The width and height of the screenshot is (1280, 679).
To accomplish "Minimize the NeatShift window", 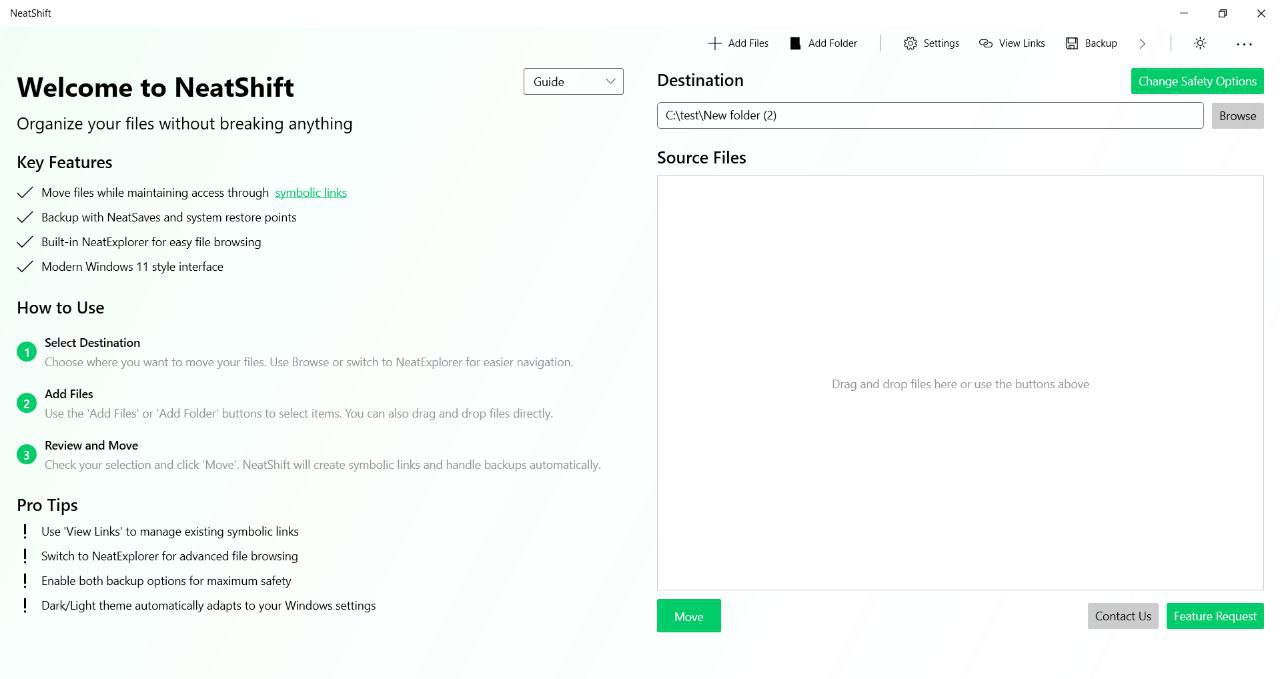I will (1184, 13).
